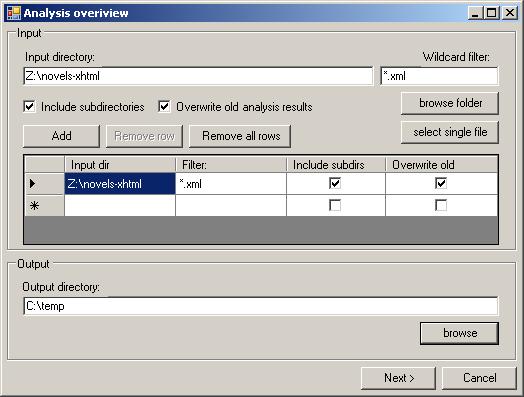The image size is (524, 397).
Task: Focus the Wildcard filter text field
Action: (439, 76)
